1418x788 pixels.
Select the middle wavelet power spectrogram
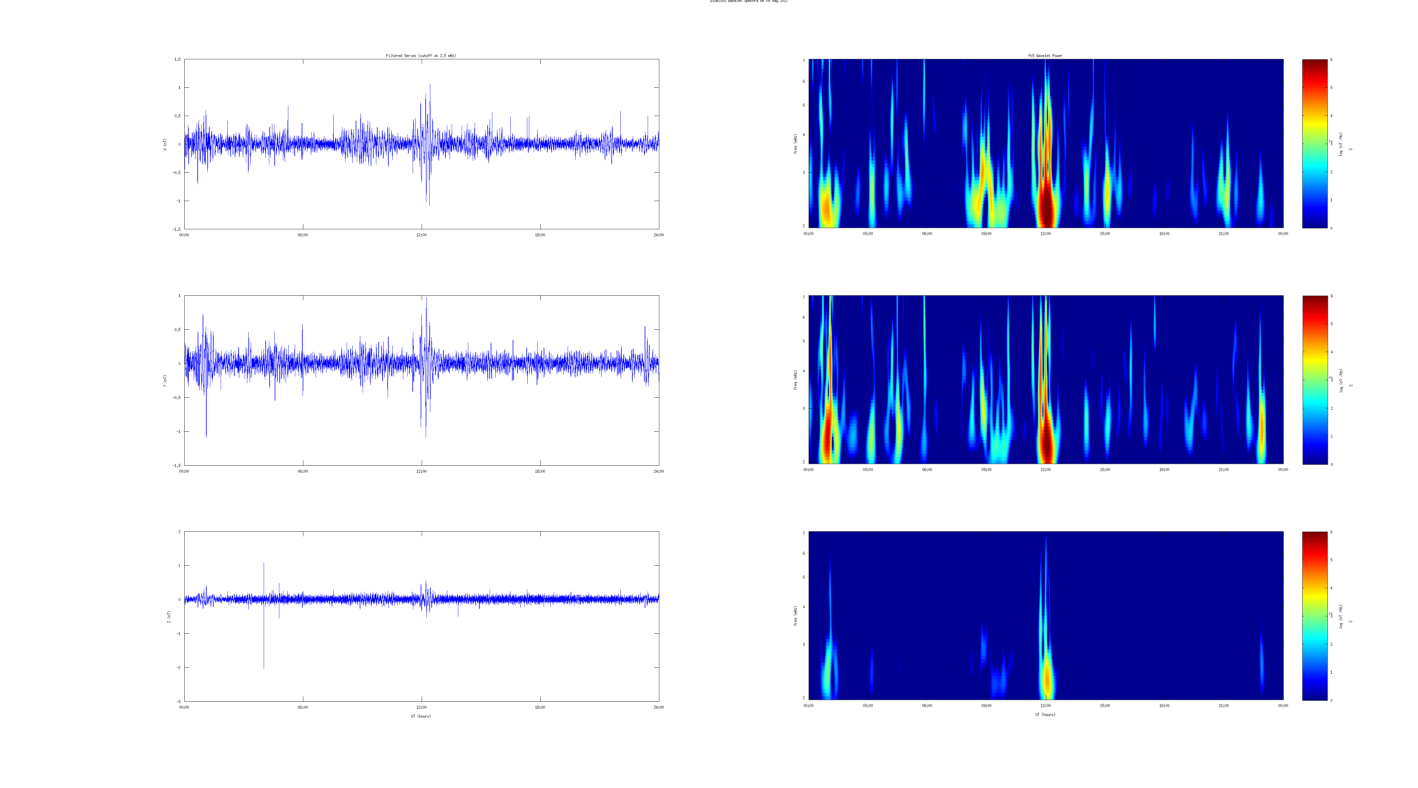pos(1045,379)
